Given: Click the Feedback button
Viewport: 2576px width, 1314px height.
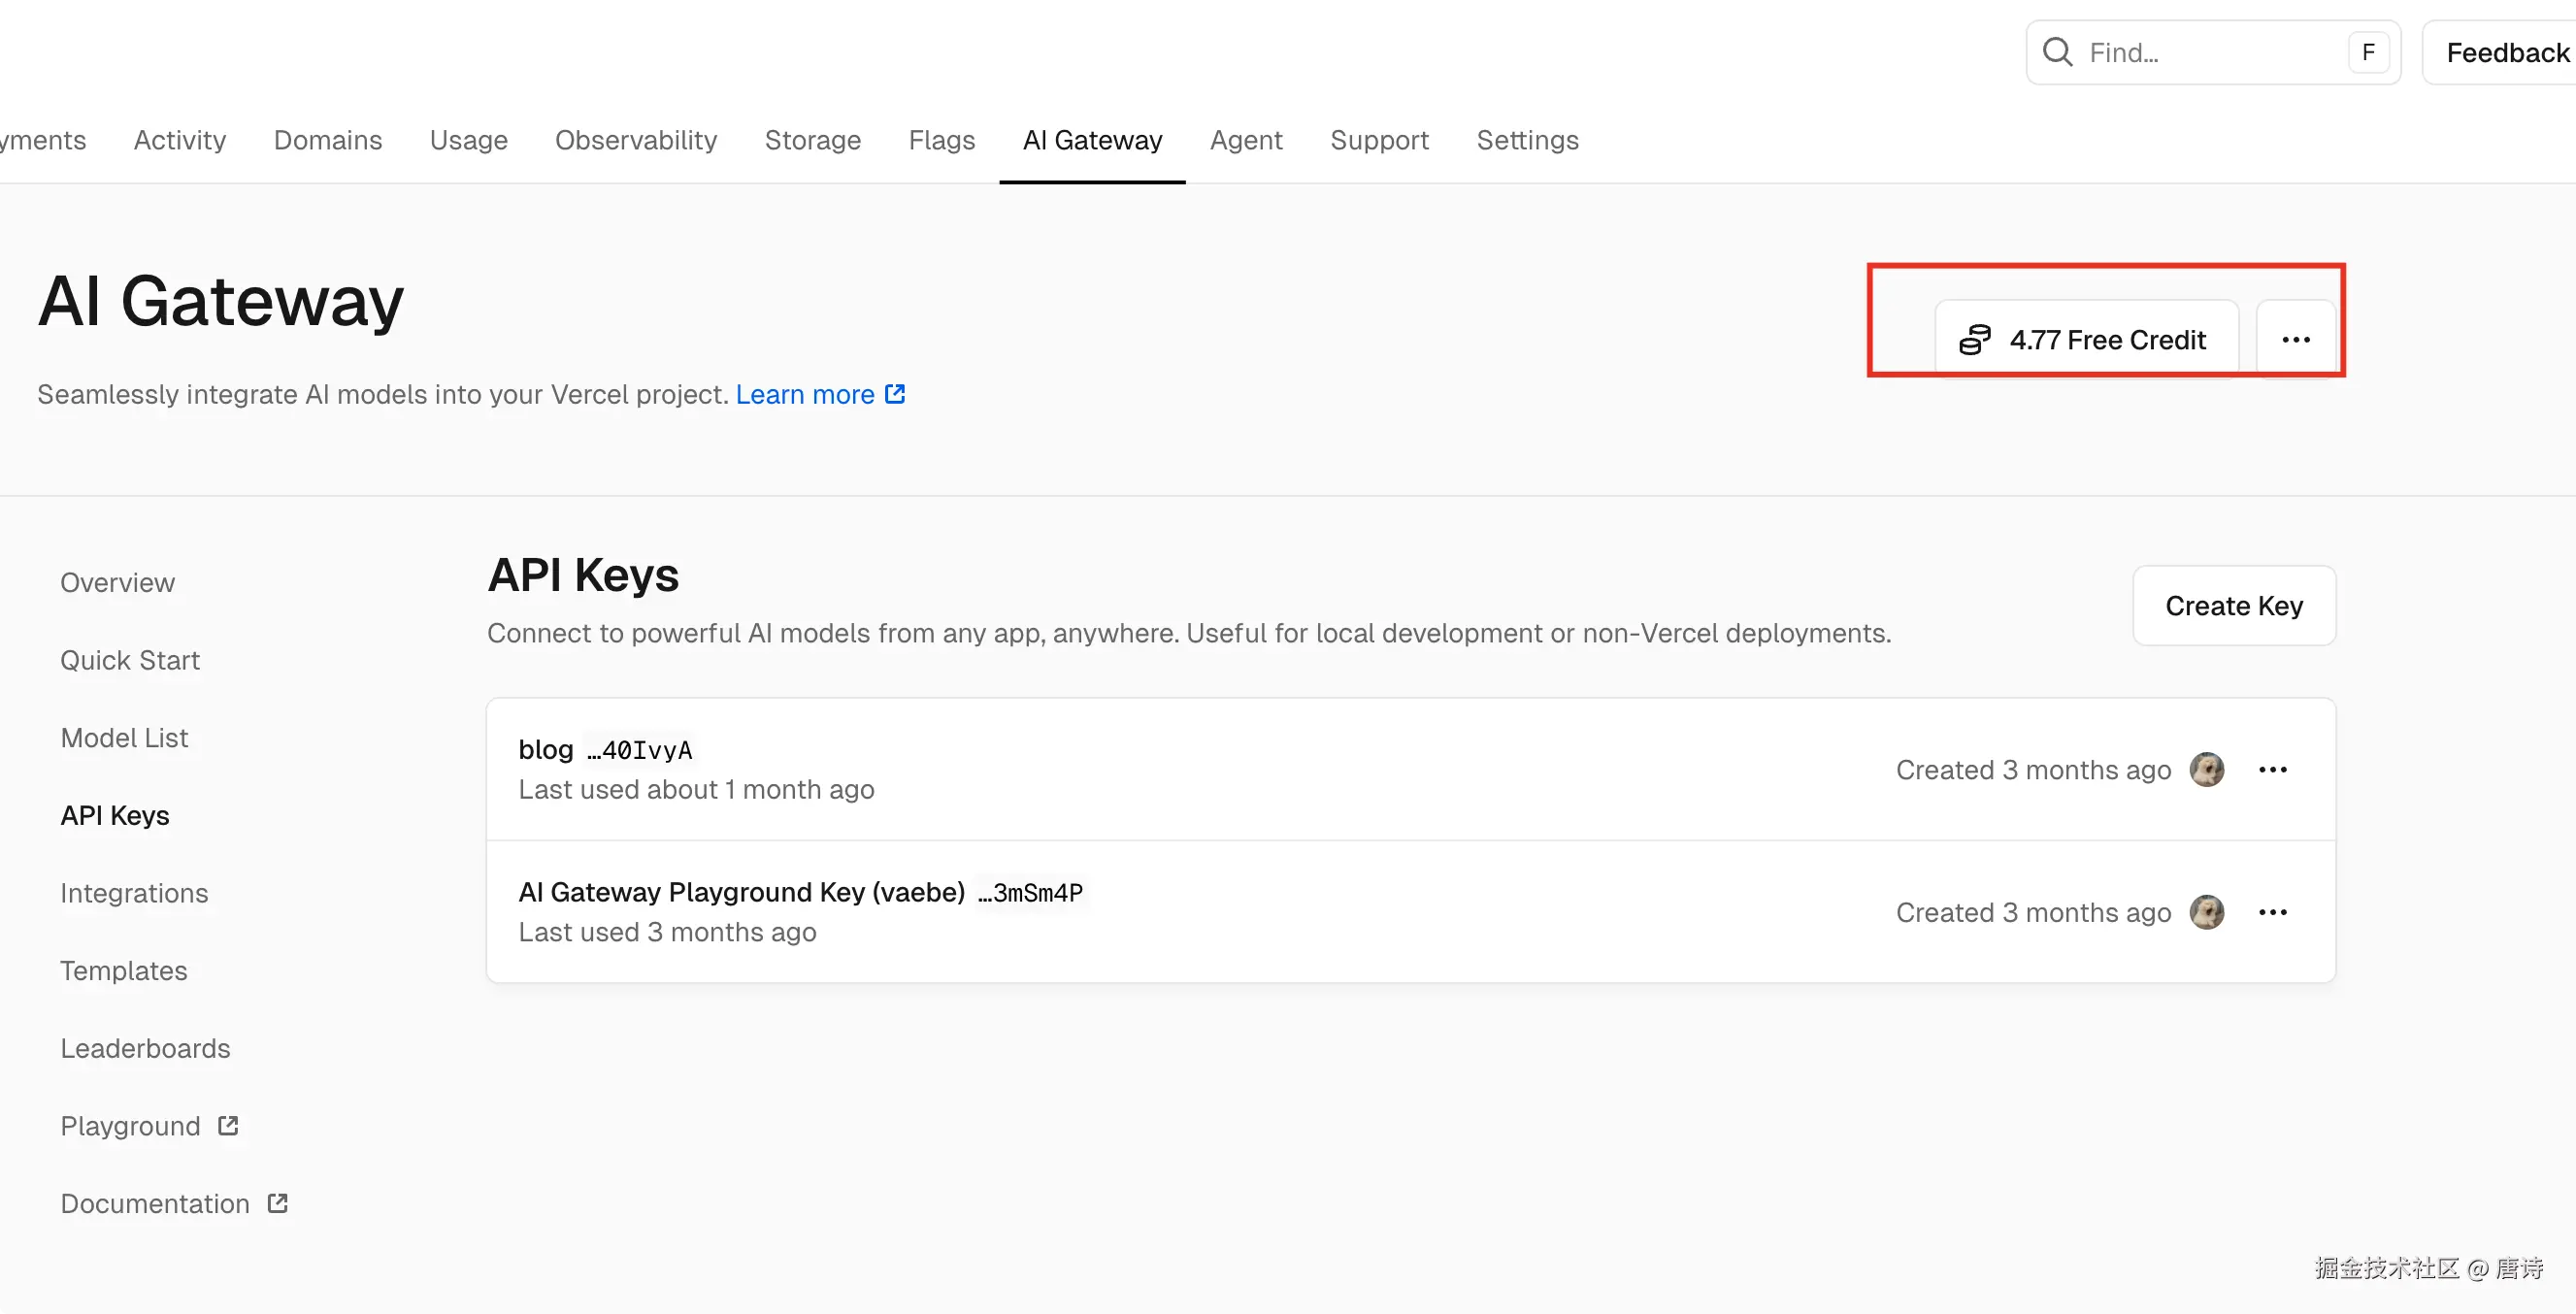Looking at the screenshot, I should click(2506, 52).
